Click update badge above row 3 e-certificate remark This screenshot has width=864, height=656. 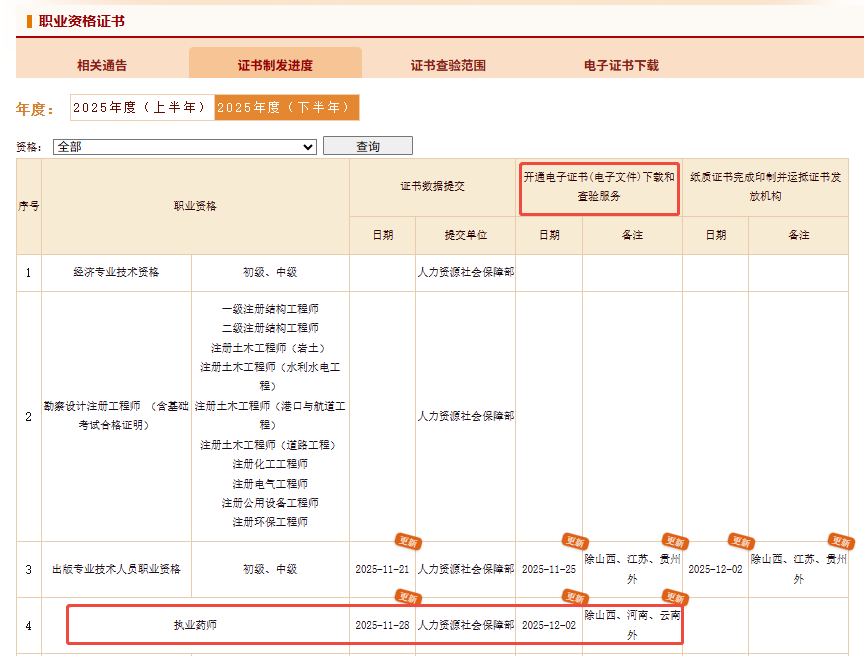pyautogui.click(x=674, y=541)
